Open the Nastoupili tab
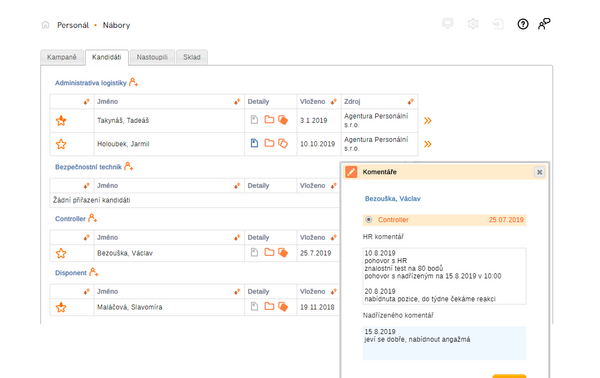The image size is (600, 378). (x=152, y=57)
